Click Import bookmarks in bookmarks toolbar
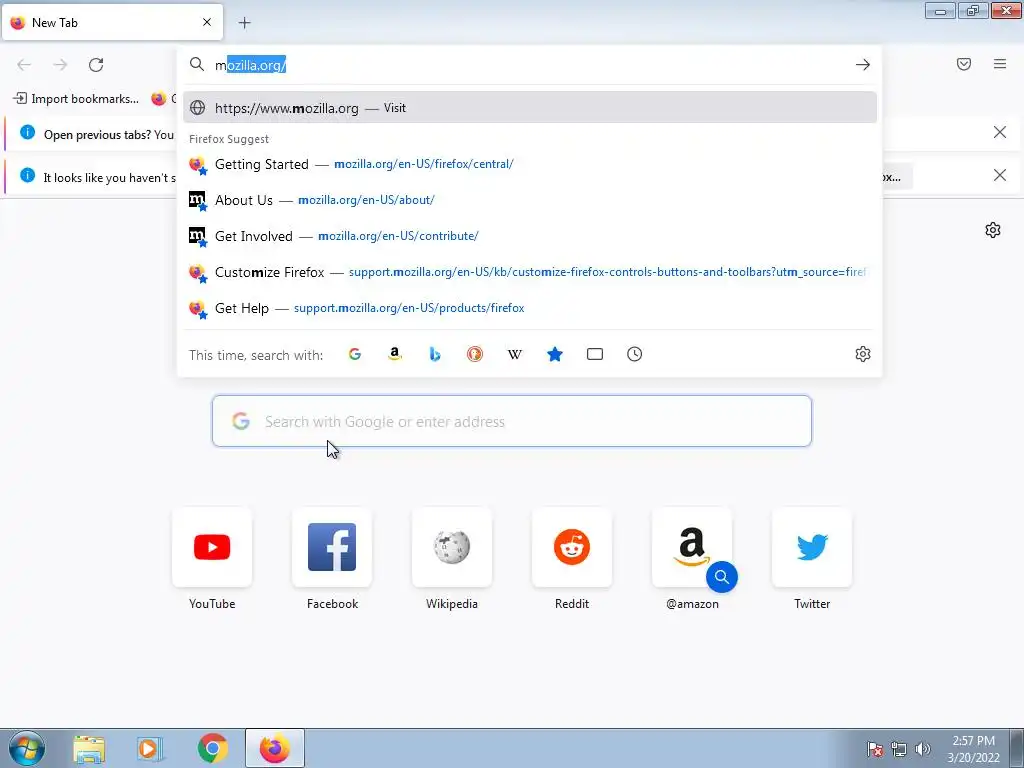 pos(76,99)
